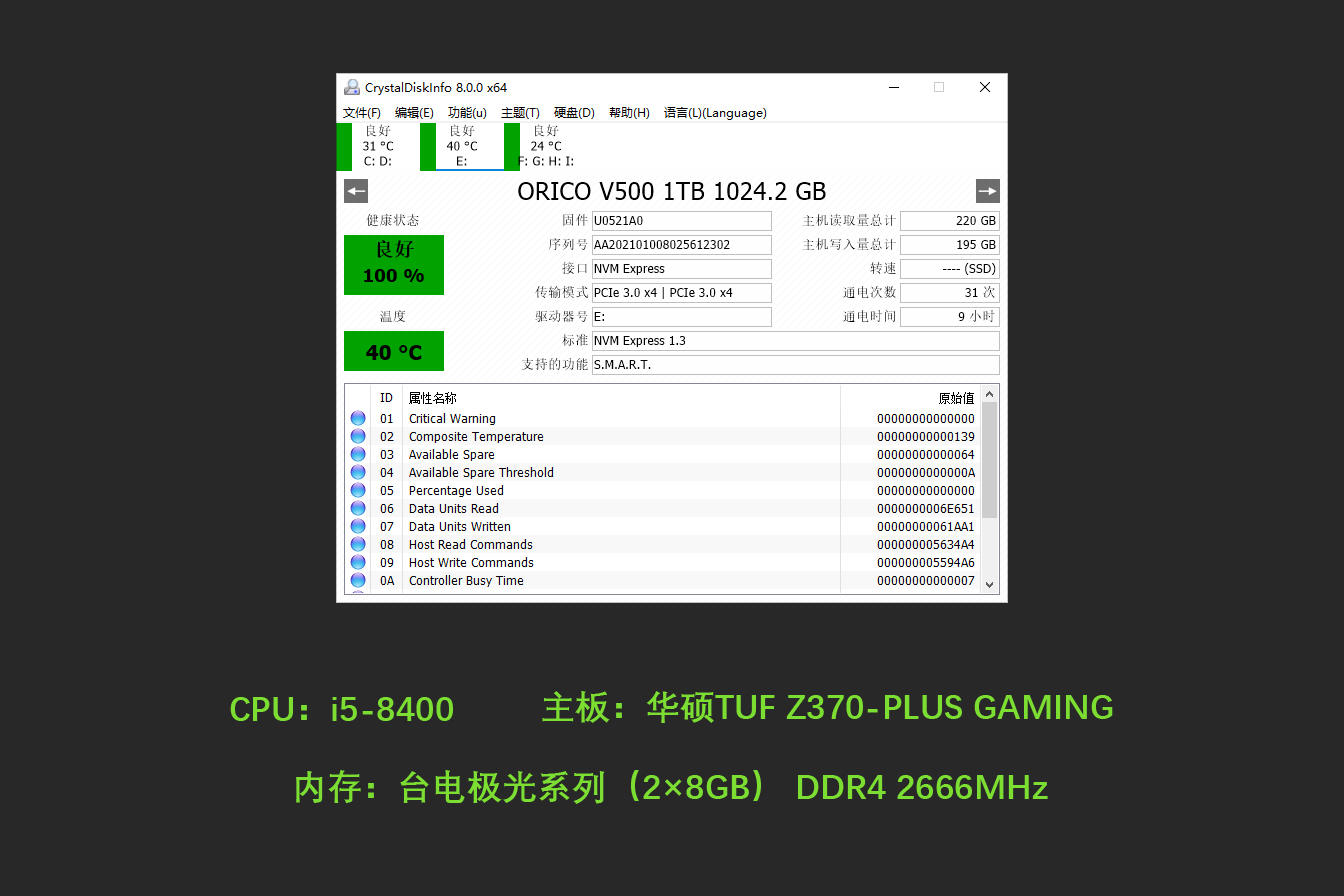This screenshot has width=1344, height=896.
Task: Select the Controller Busy Time attribute text
Action: tap(466, 581)
